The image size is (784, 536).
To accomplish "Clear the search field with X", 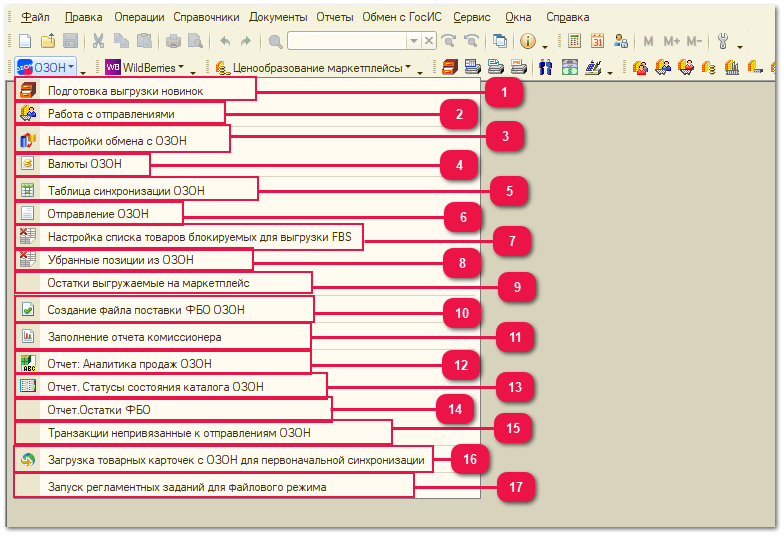I will pyautogui.click(x=429, y=41).
